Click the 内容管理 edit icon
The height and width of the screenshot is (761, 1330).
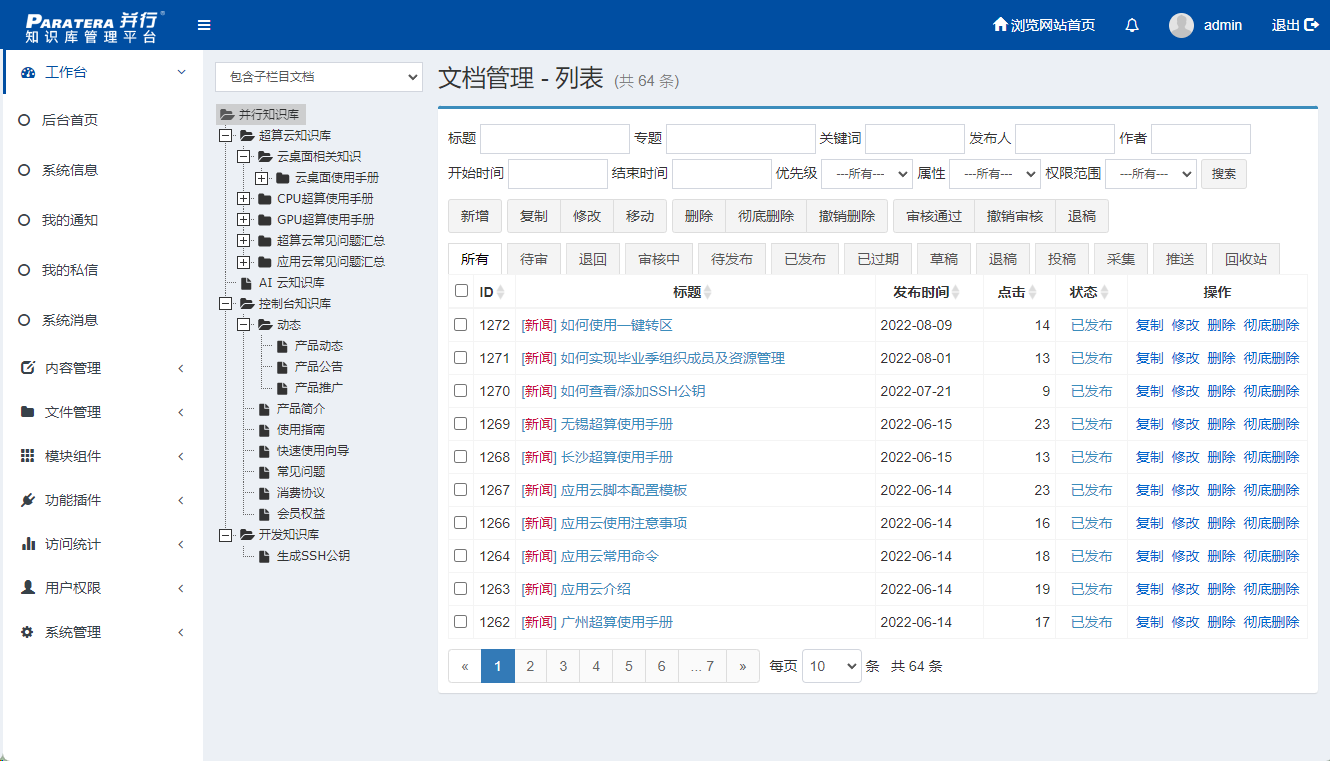pyautogui.click(x=28, y=368)
